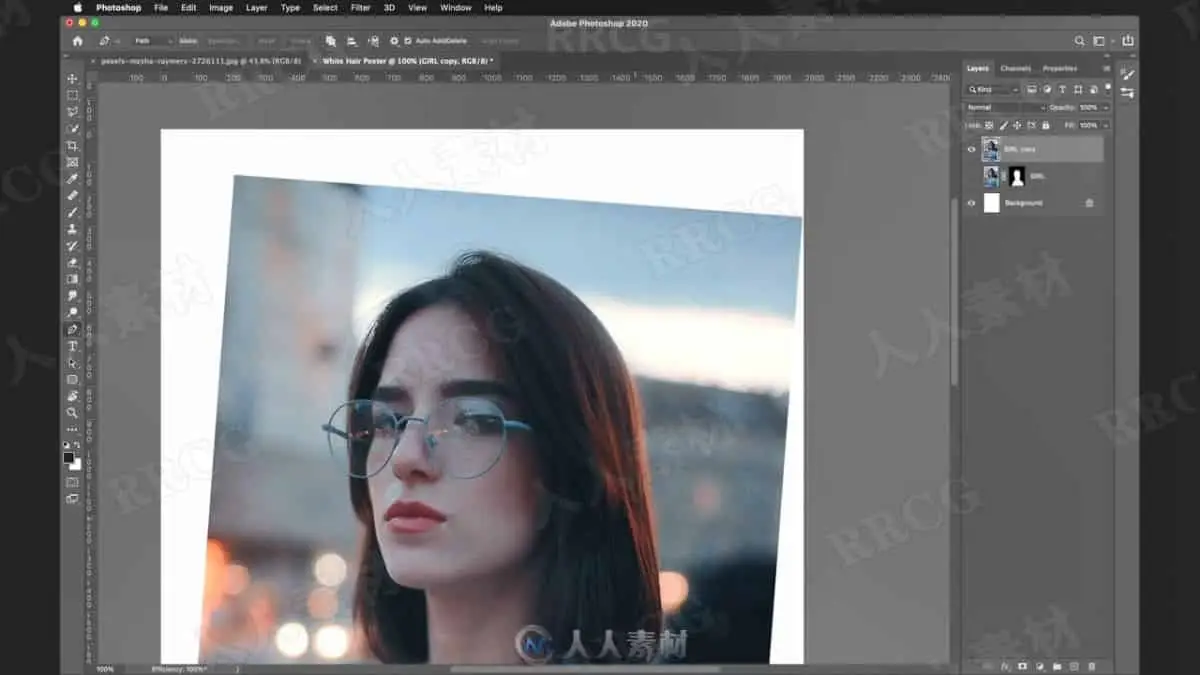Click the Background layer thumbnail
This screenshot has width=1200, height=675.
pos(991,203)
